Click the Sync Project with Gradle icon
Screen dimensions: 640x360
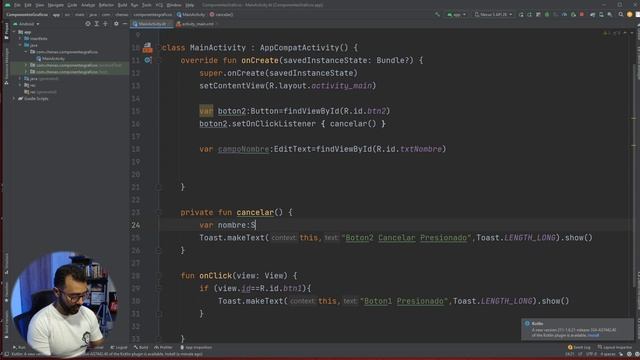pos(592,15)
